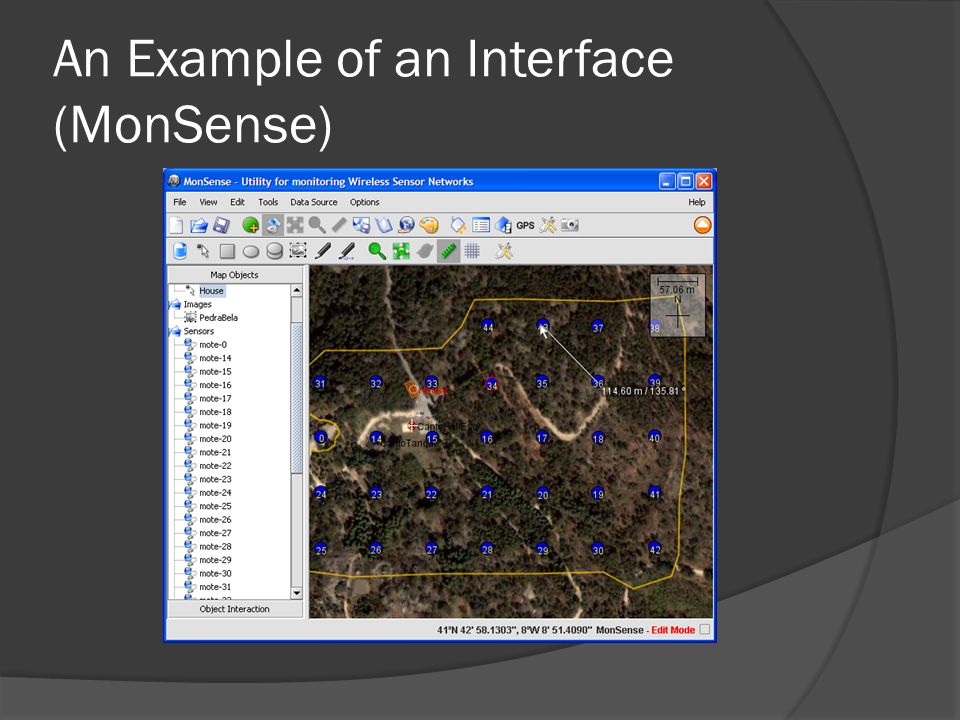The image size is (960, 720).
Task: Select the image insertion tool
Action: point(298,251)
